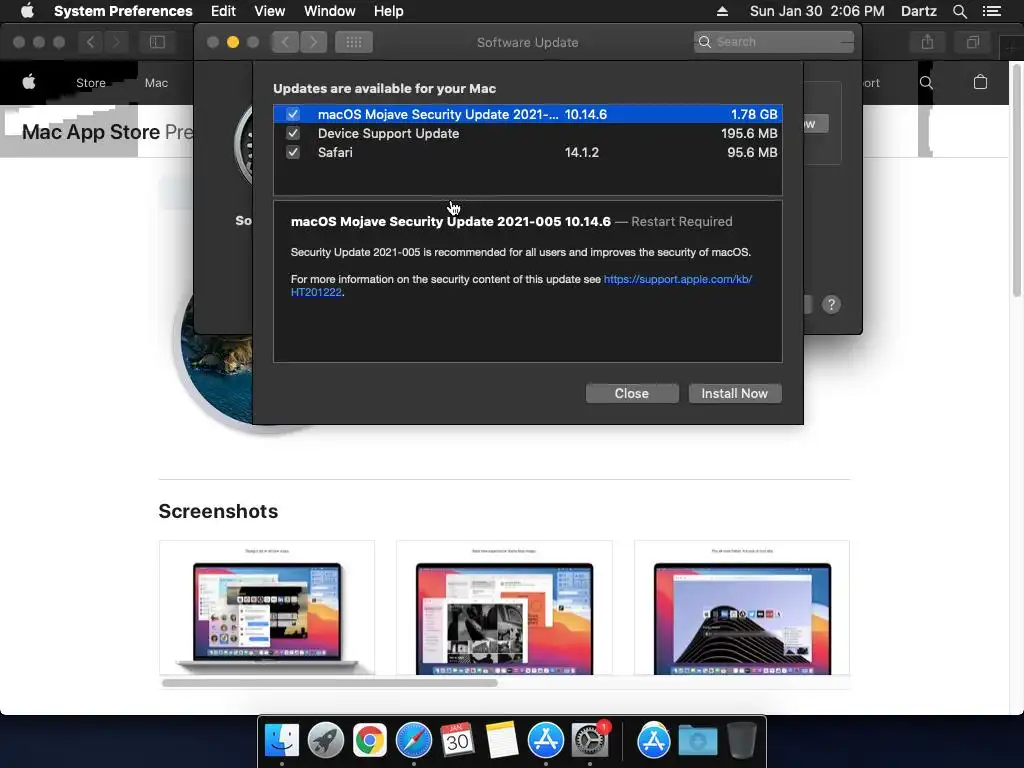Go back in System Preferences window
The height and width of the screenshot is (768, 1024).
click(285, 42)
